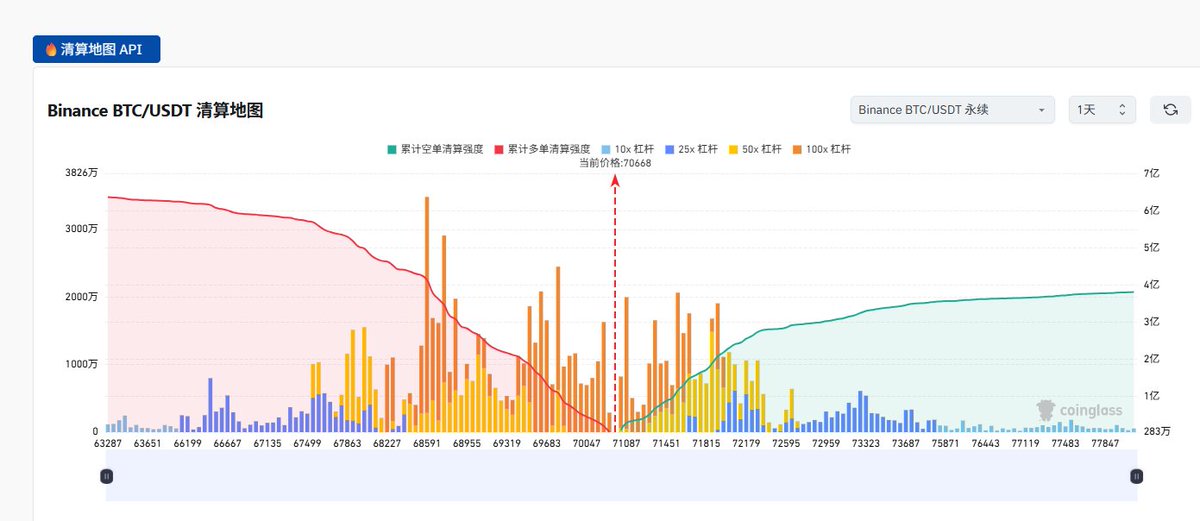Click the coinglass watermark logo
The image size is (1200, 521).
1079,410
